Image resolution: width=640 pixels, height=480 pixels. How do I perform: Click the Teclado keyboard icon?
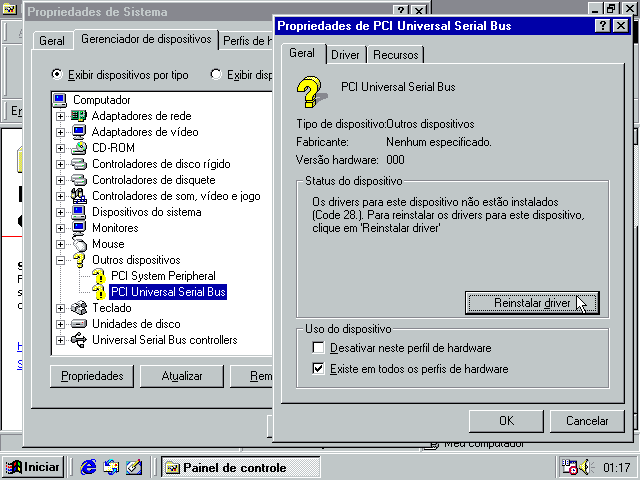tap(79, 308)
